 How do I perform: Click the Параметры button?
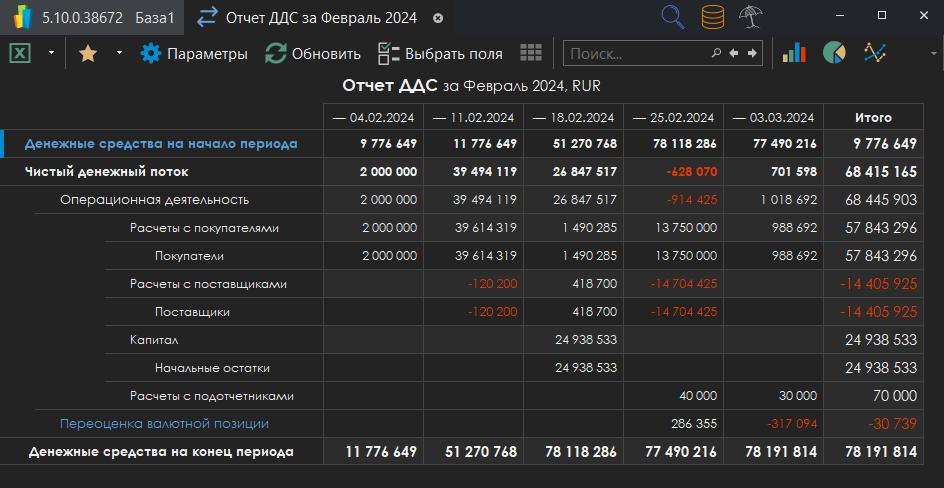tap(194, 54)
